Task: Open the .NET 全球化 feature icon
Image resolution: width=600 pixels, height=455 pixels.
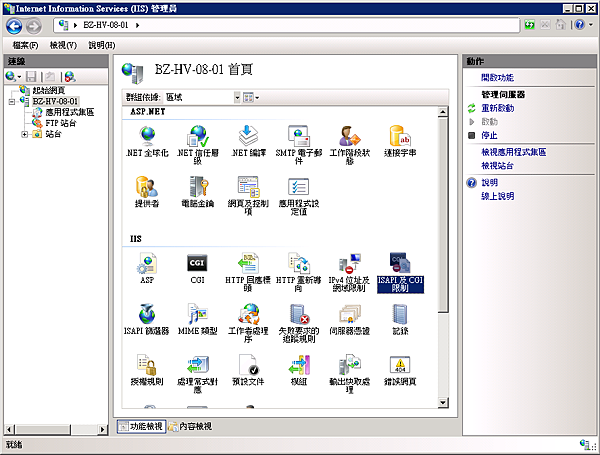Action: tap(147, 141)
